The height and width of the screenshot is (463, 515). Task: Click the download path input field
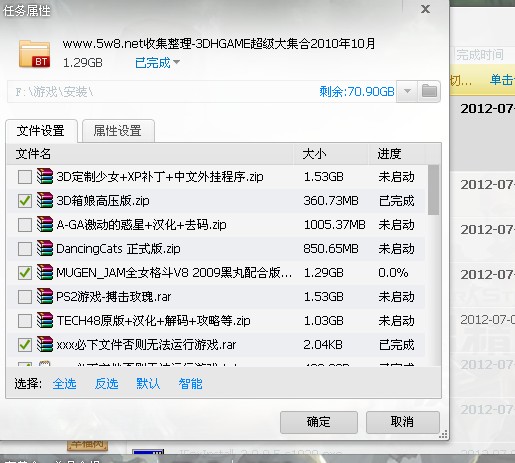202,91
